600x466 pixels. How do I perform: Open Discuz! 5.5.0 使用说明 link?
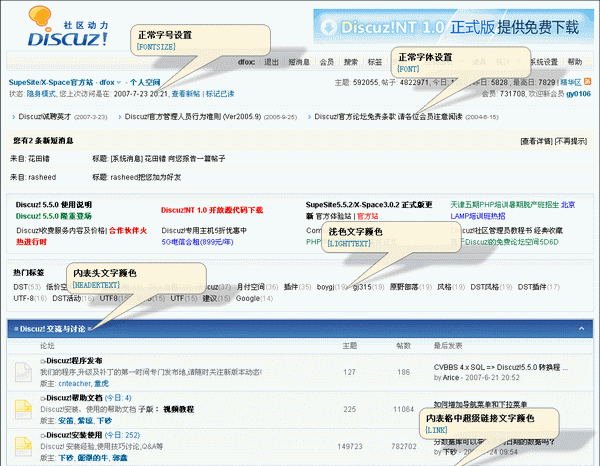[54, 205]
